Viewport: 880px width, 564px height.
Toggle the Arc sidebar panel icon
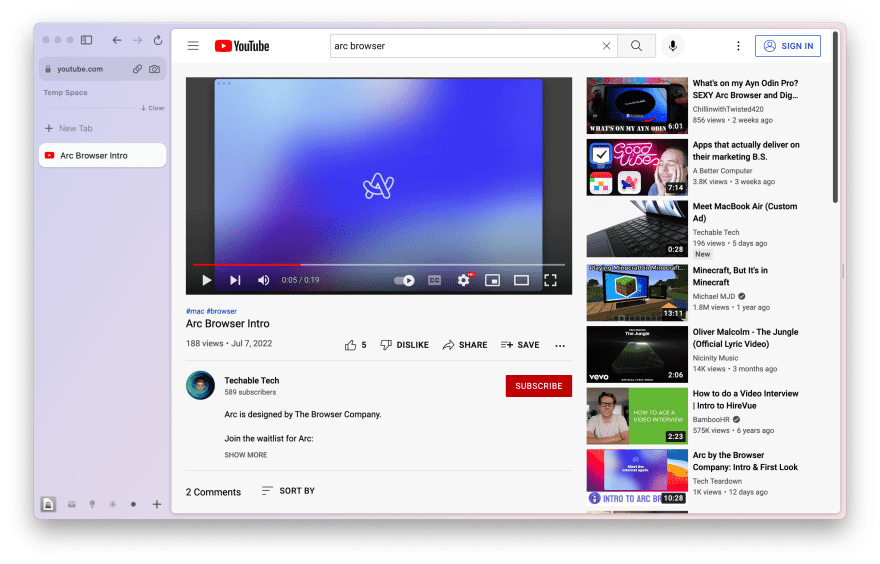click(x=86, y=40)
